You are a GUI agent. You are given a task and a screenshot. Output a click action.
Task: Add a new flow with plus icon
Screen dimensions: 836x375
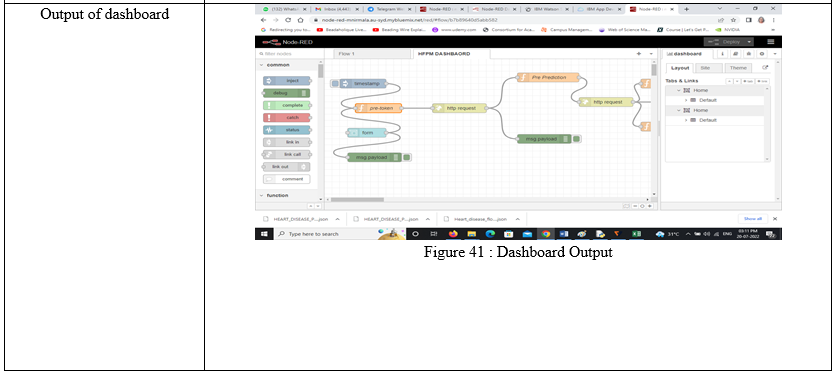[x=639, y=54]
